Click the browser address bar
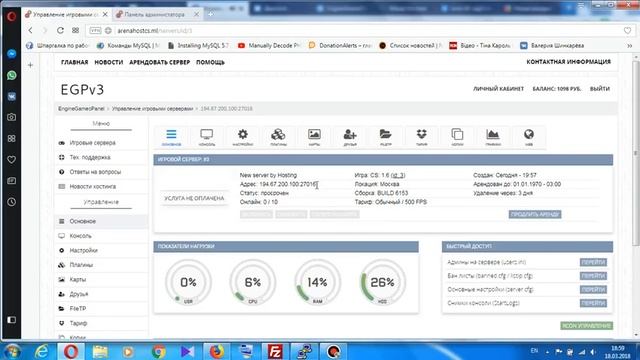The image size is (640, 360). tap(361, 31)
